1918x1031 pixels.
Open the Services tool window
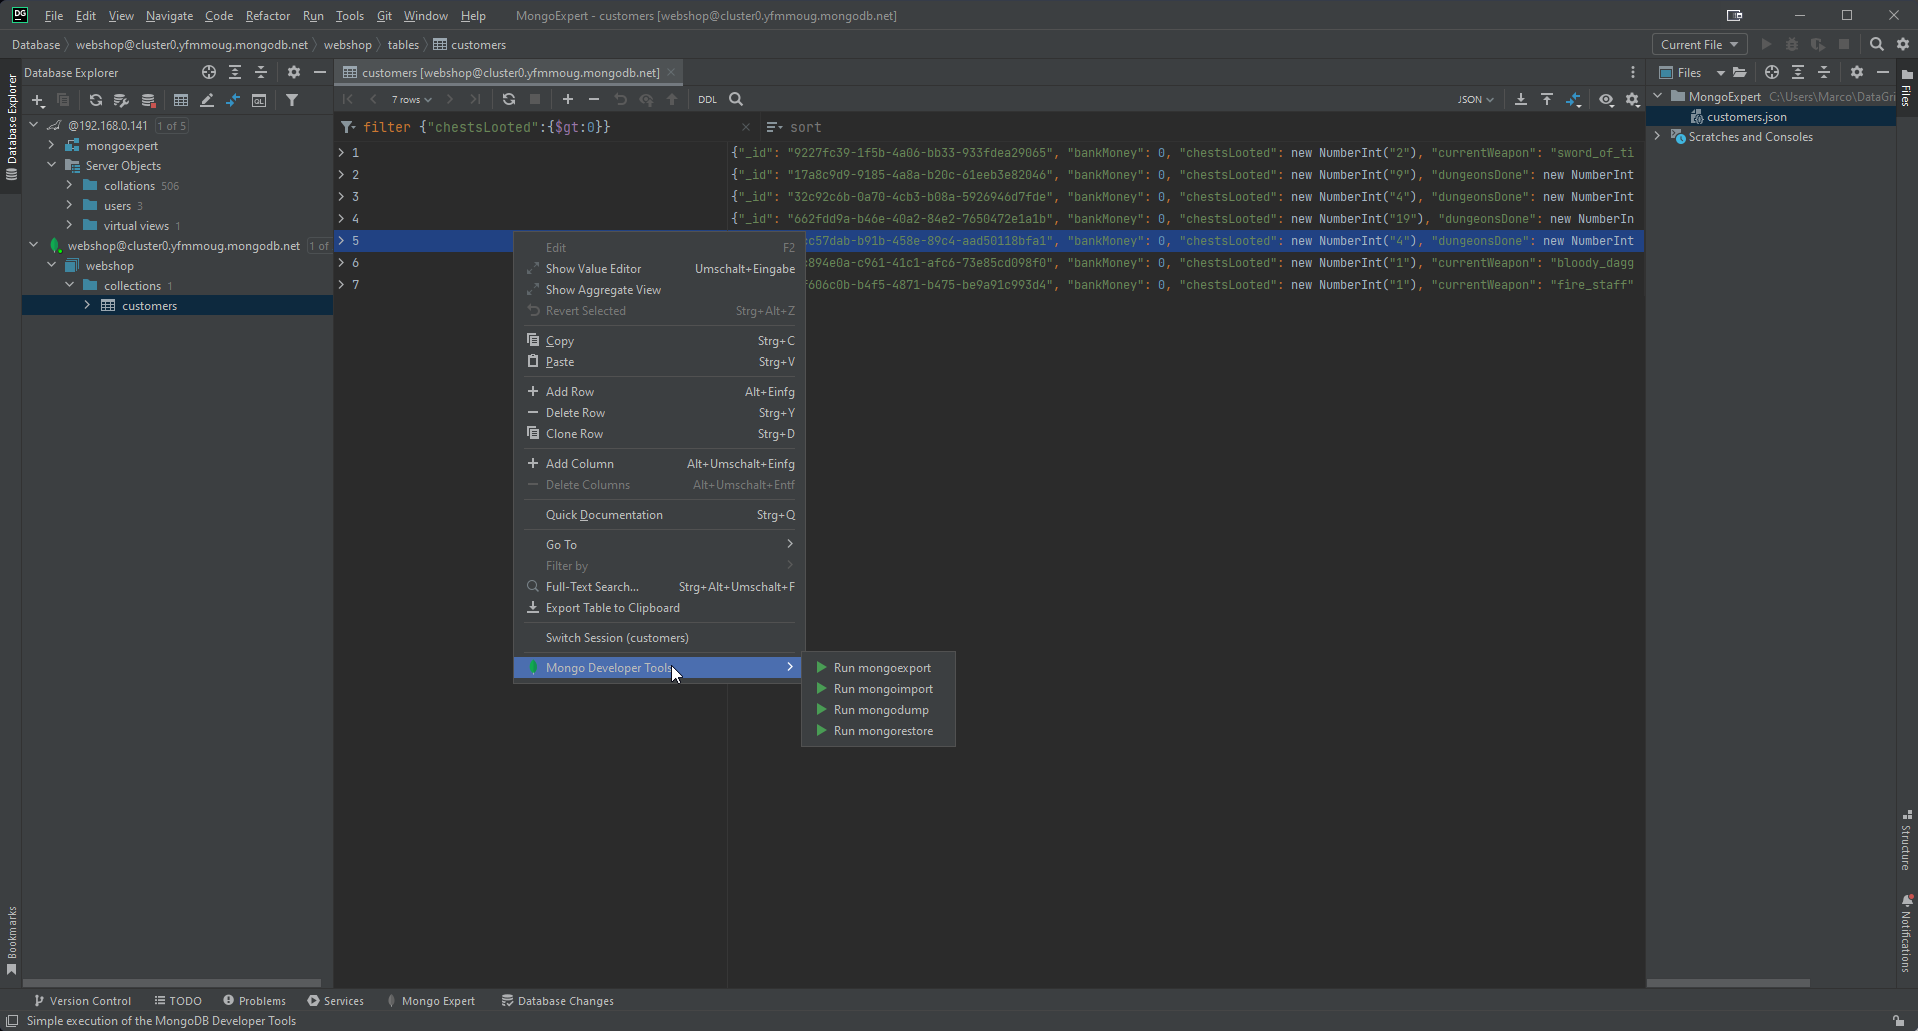(x=336, y=1000)
